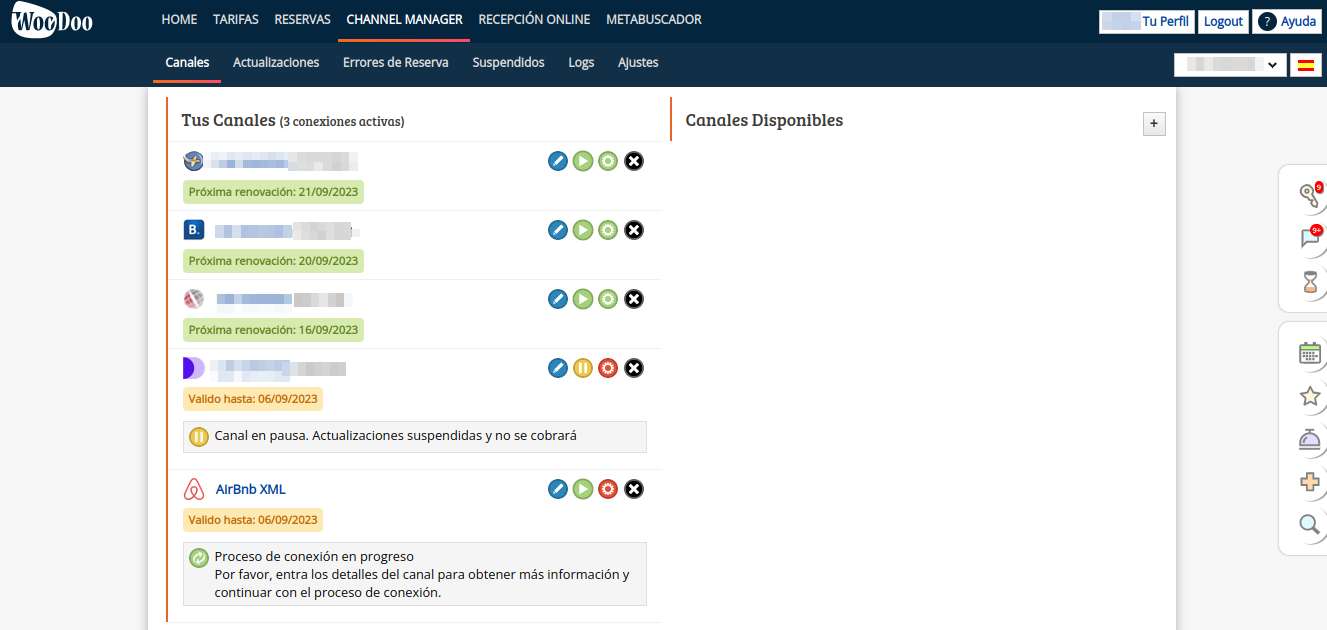Open gear settings for channel renewing 21/09/2023
This screenshot has width=1327, height=630.
coord(608,161)
